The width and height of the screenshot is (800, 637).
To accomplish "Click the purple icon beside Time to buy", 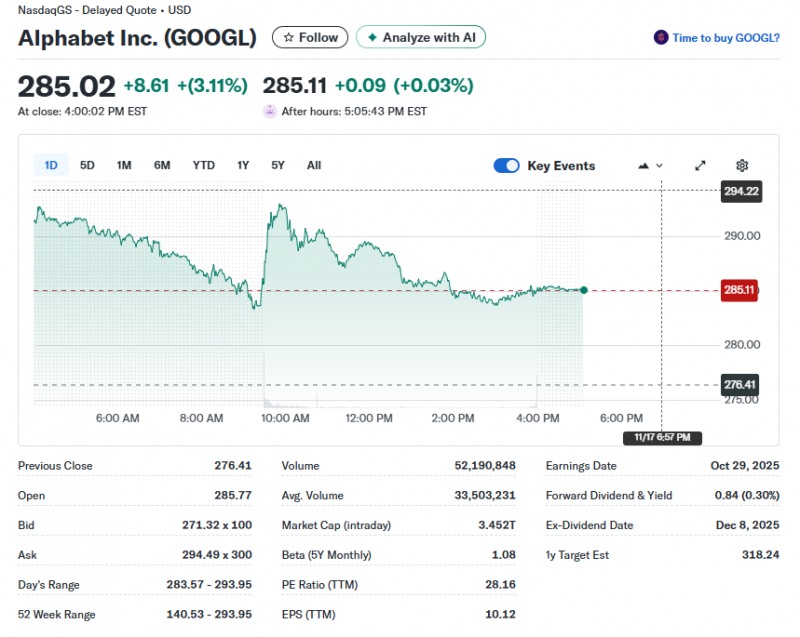I will pyautogui.click(x=660, y=38).
